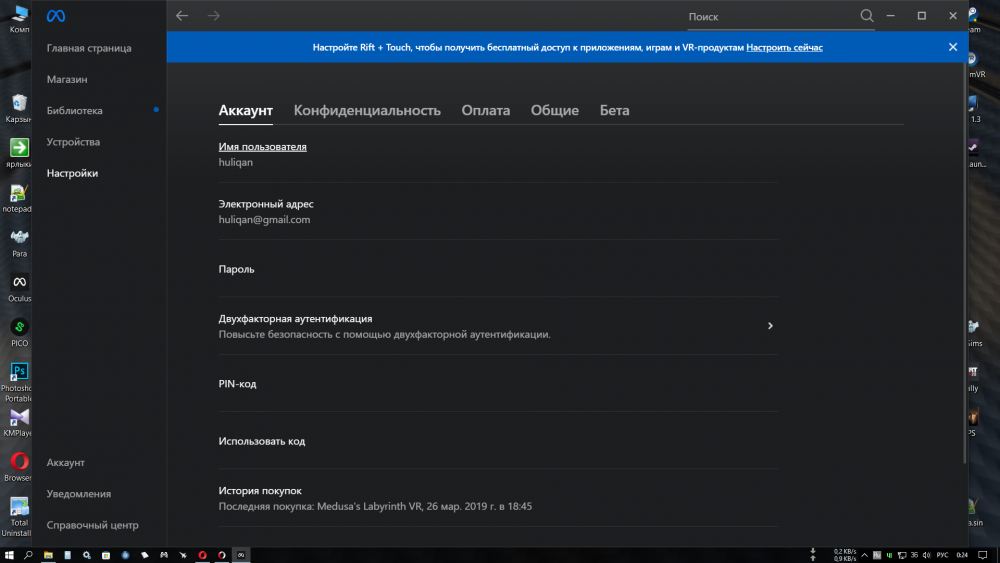
Task: Click the volume speaker tray icon
Action: [x=926, y=555]
